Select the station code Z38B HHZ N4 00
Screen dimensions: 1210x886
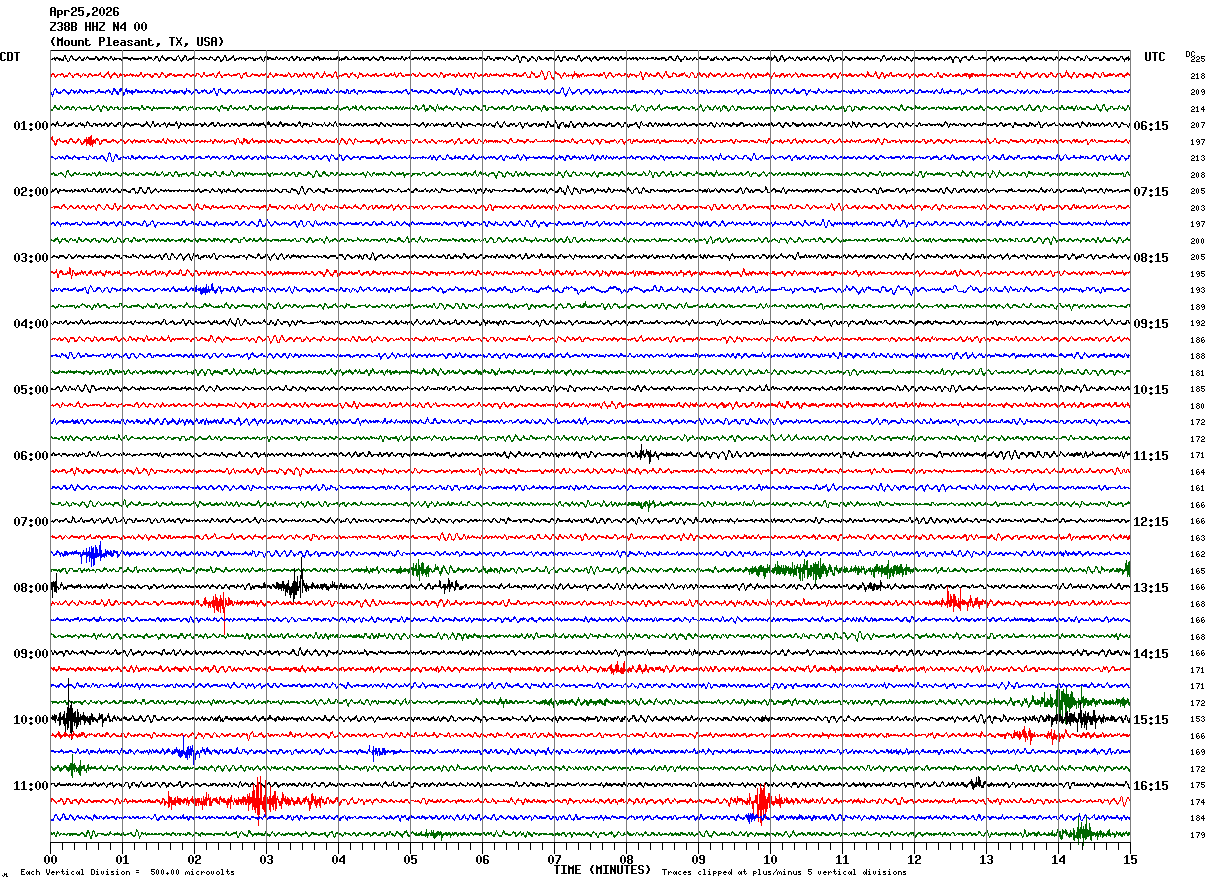point(98,27)
